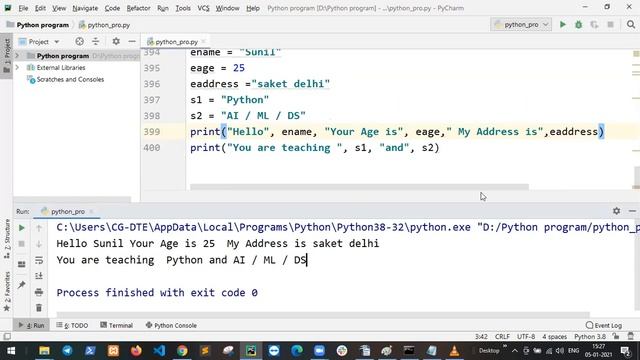Open the Python Console tool window
Image resolution: width=640 pixels, height=360 pixels.
[x=171, y=325]
